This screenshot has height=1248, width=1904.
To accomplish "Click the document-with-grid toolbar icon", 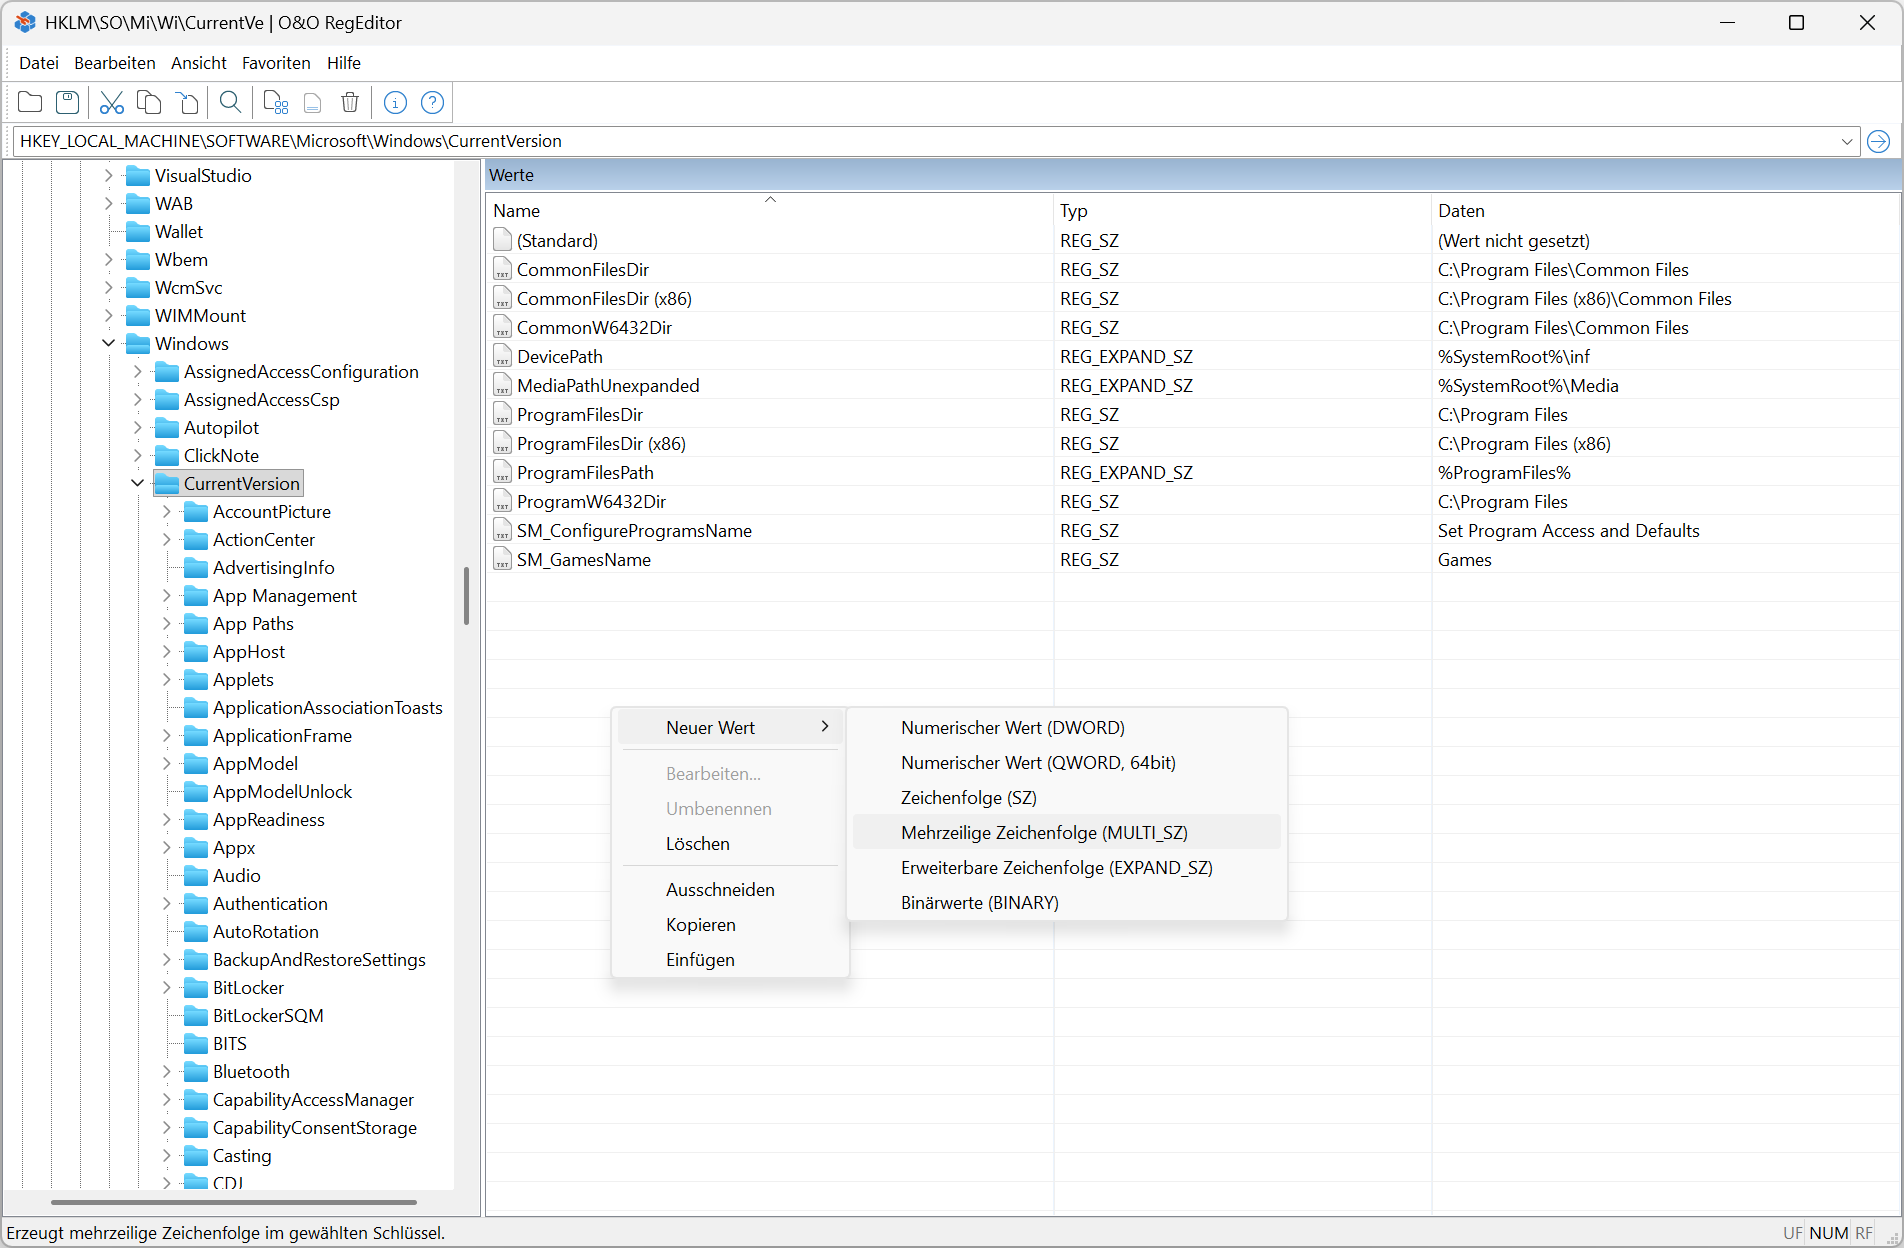I will point(275,102).
